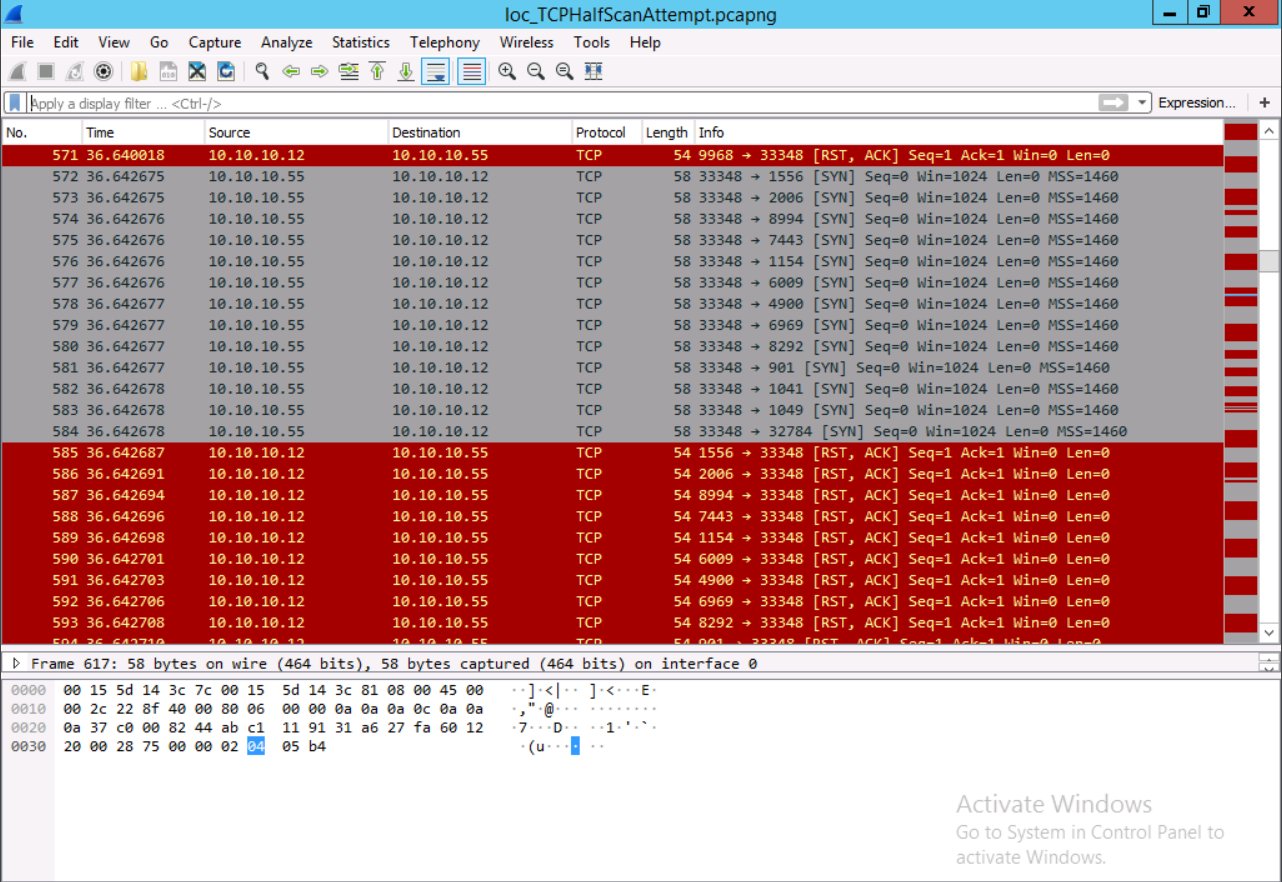This screenshot has height=882, width=1282.
Task: Select packet 581 SYN to port 901
Action: click(612, 367)
